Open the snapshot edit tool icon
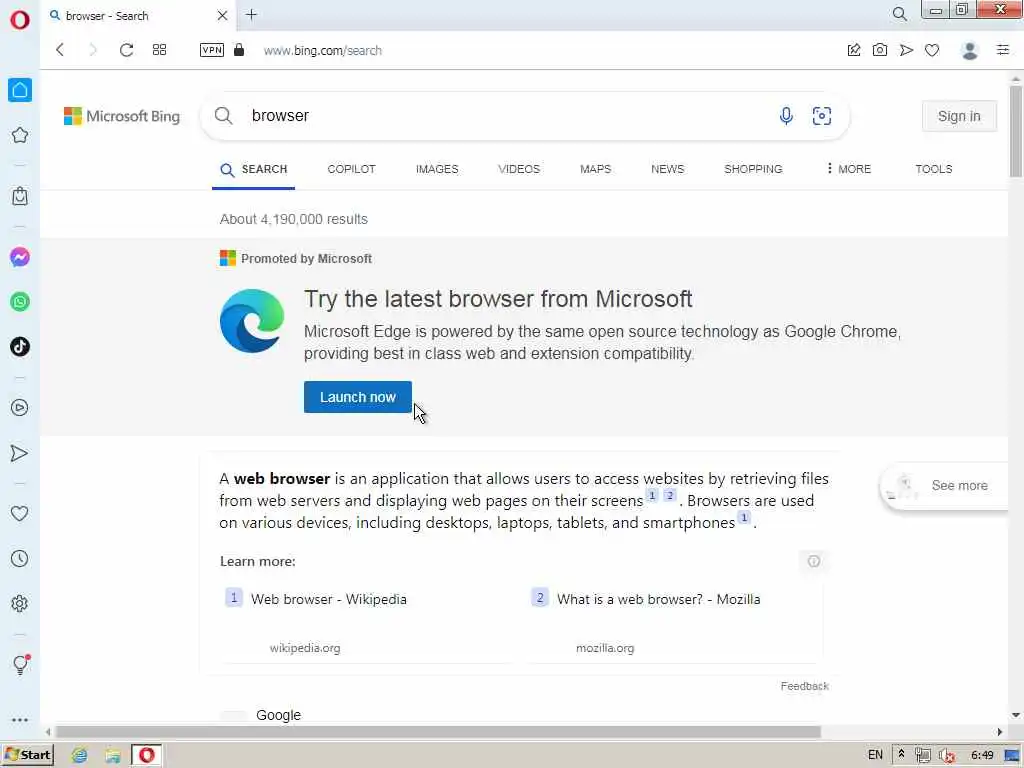 854,50
